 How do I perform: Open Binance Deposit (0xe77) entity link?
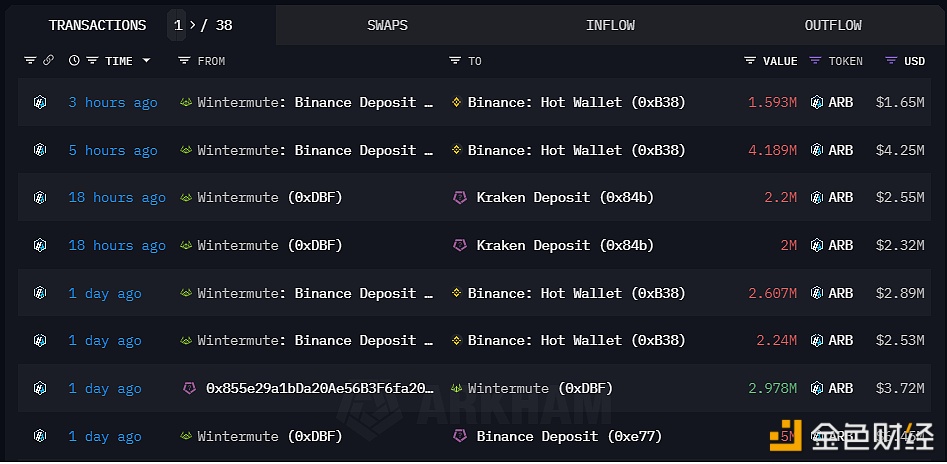(x=569, y=436)
